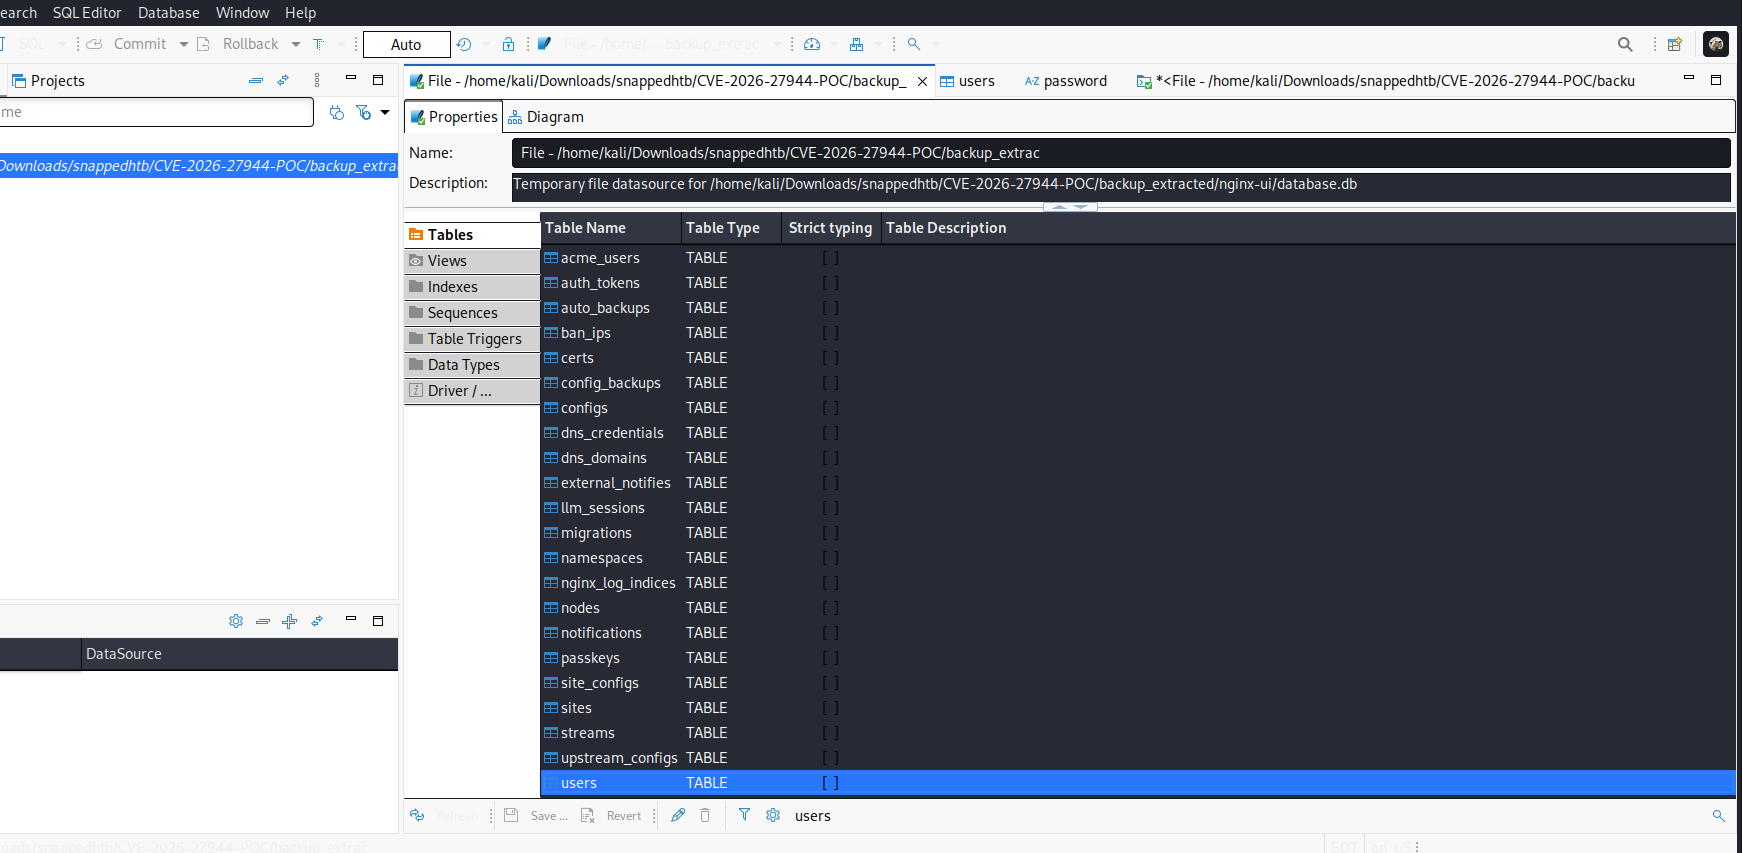The width and height of the screenshot is (1742, 853).
Task: Toggle Strict typing checkbox for acme_users
Action: pos(830,258)
